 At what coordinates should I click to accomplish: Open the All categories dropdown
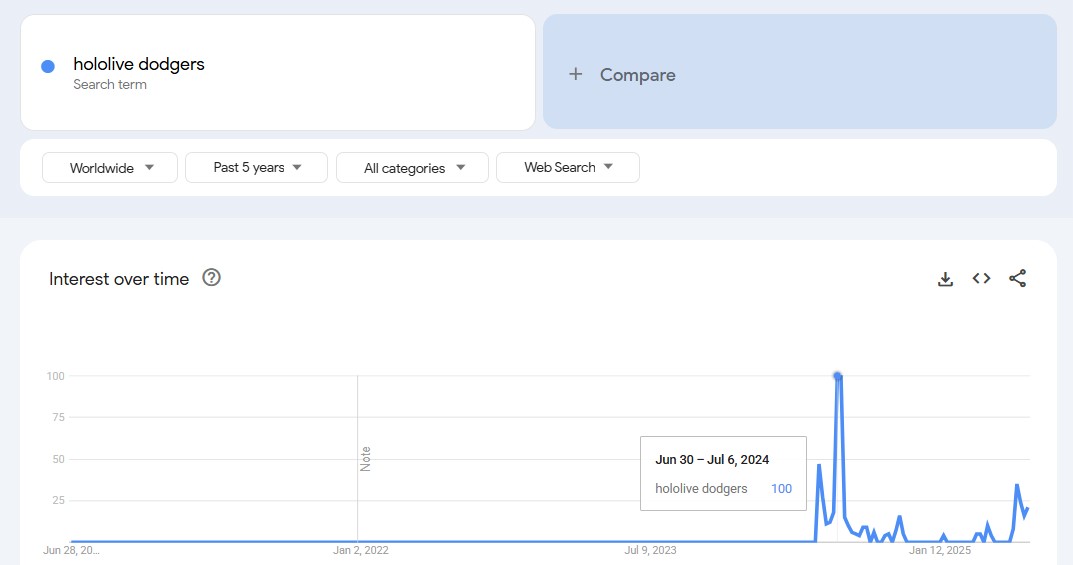[x=412, y=168]
